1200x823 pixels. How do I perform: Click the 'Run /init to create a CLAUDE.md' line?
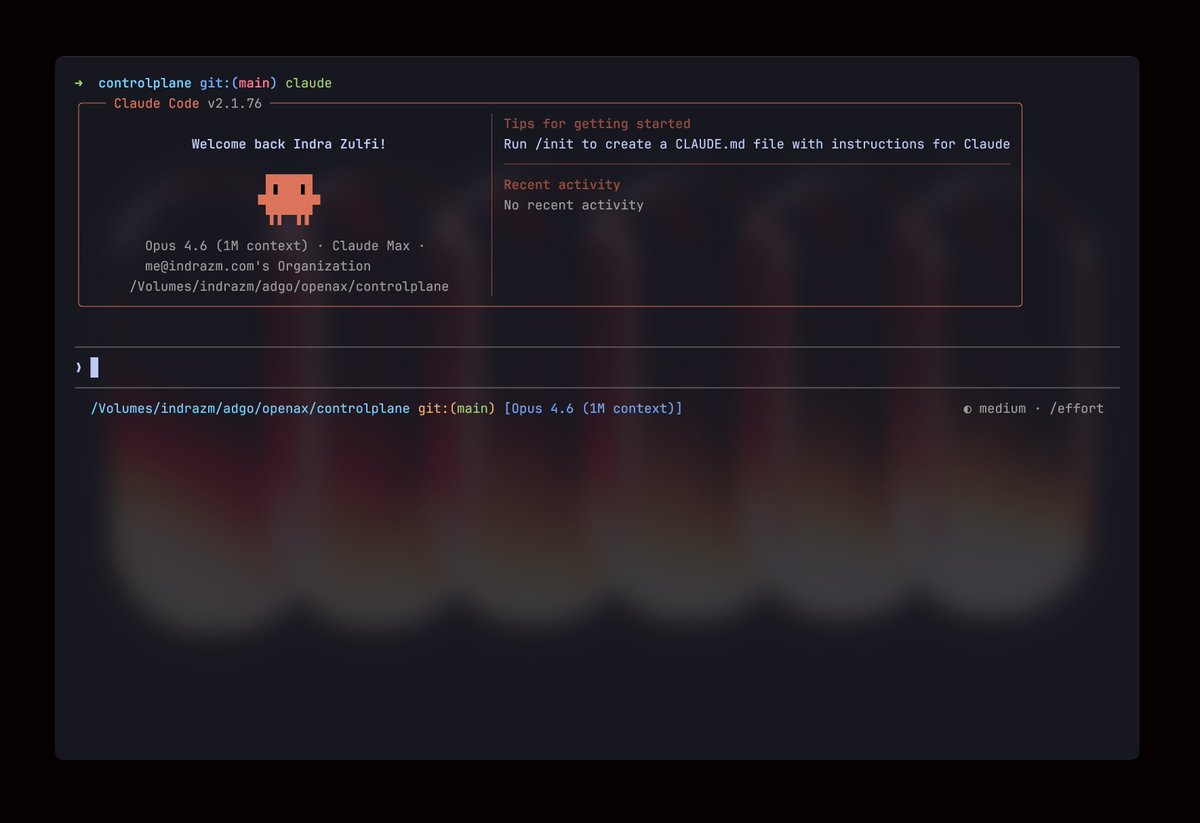coord(757,144)
